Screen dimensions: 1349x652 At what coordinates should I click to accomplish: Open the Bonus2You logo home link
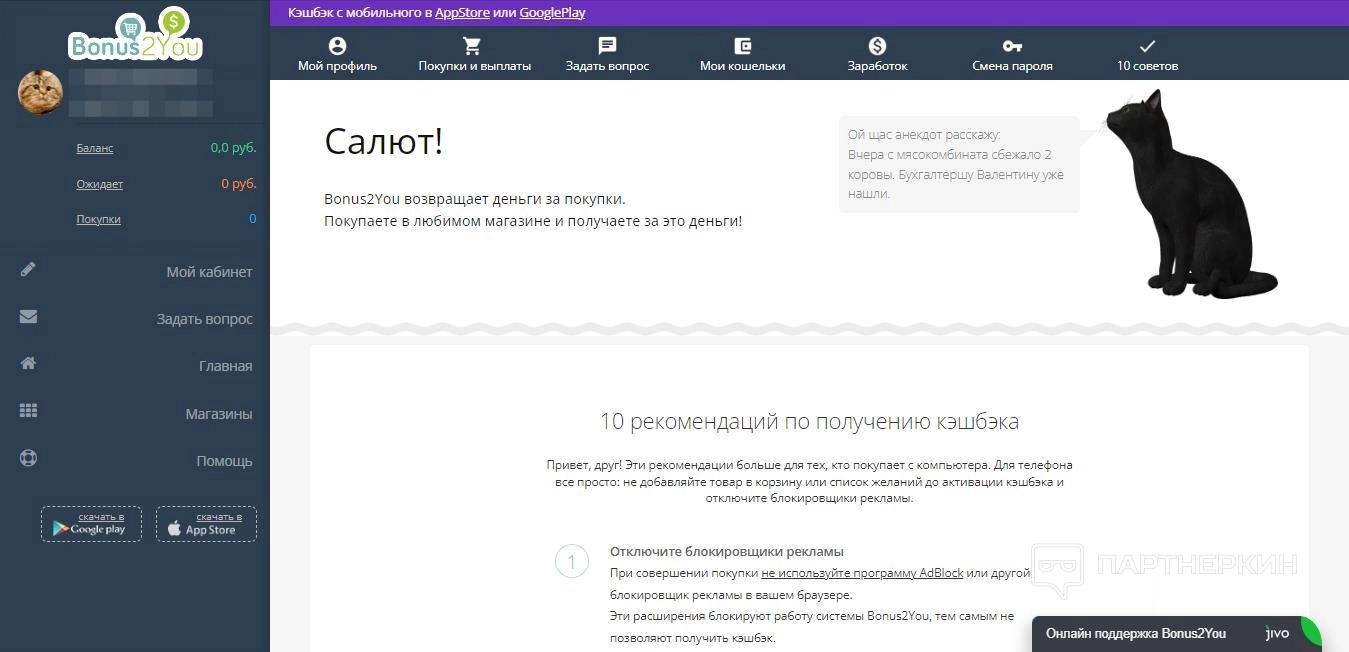135,35
